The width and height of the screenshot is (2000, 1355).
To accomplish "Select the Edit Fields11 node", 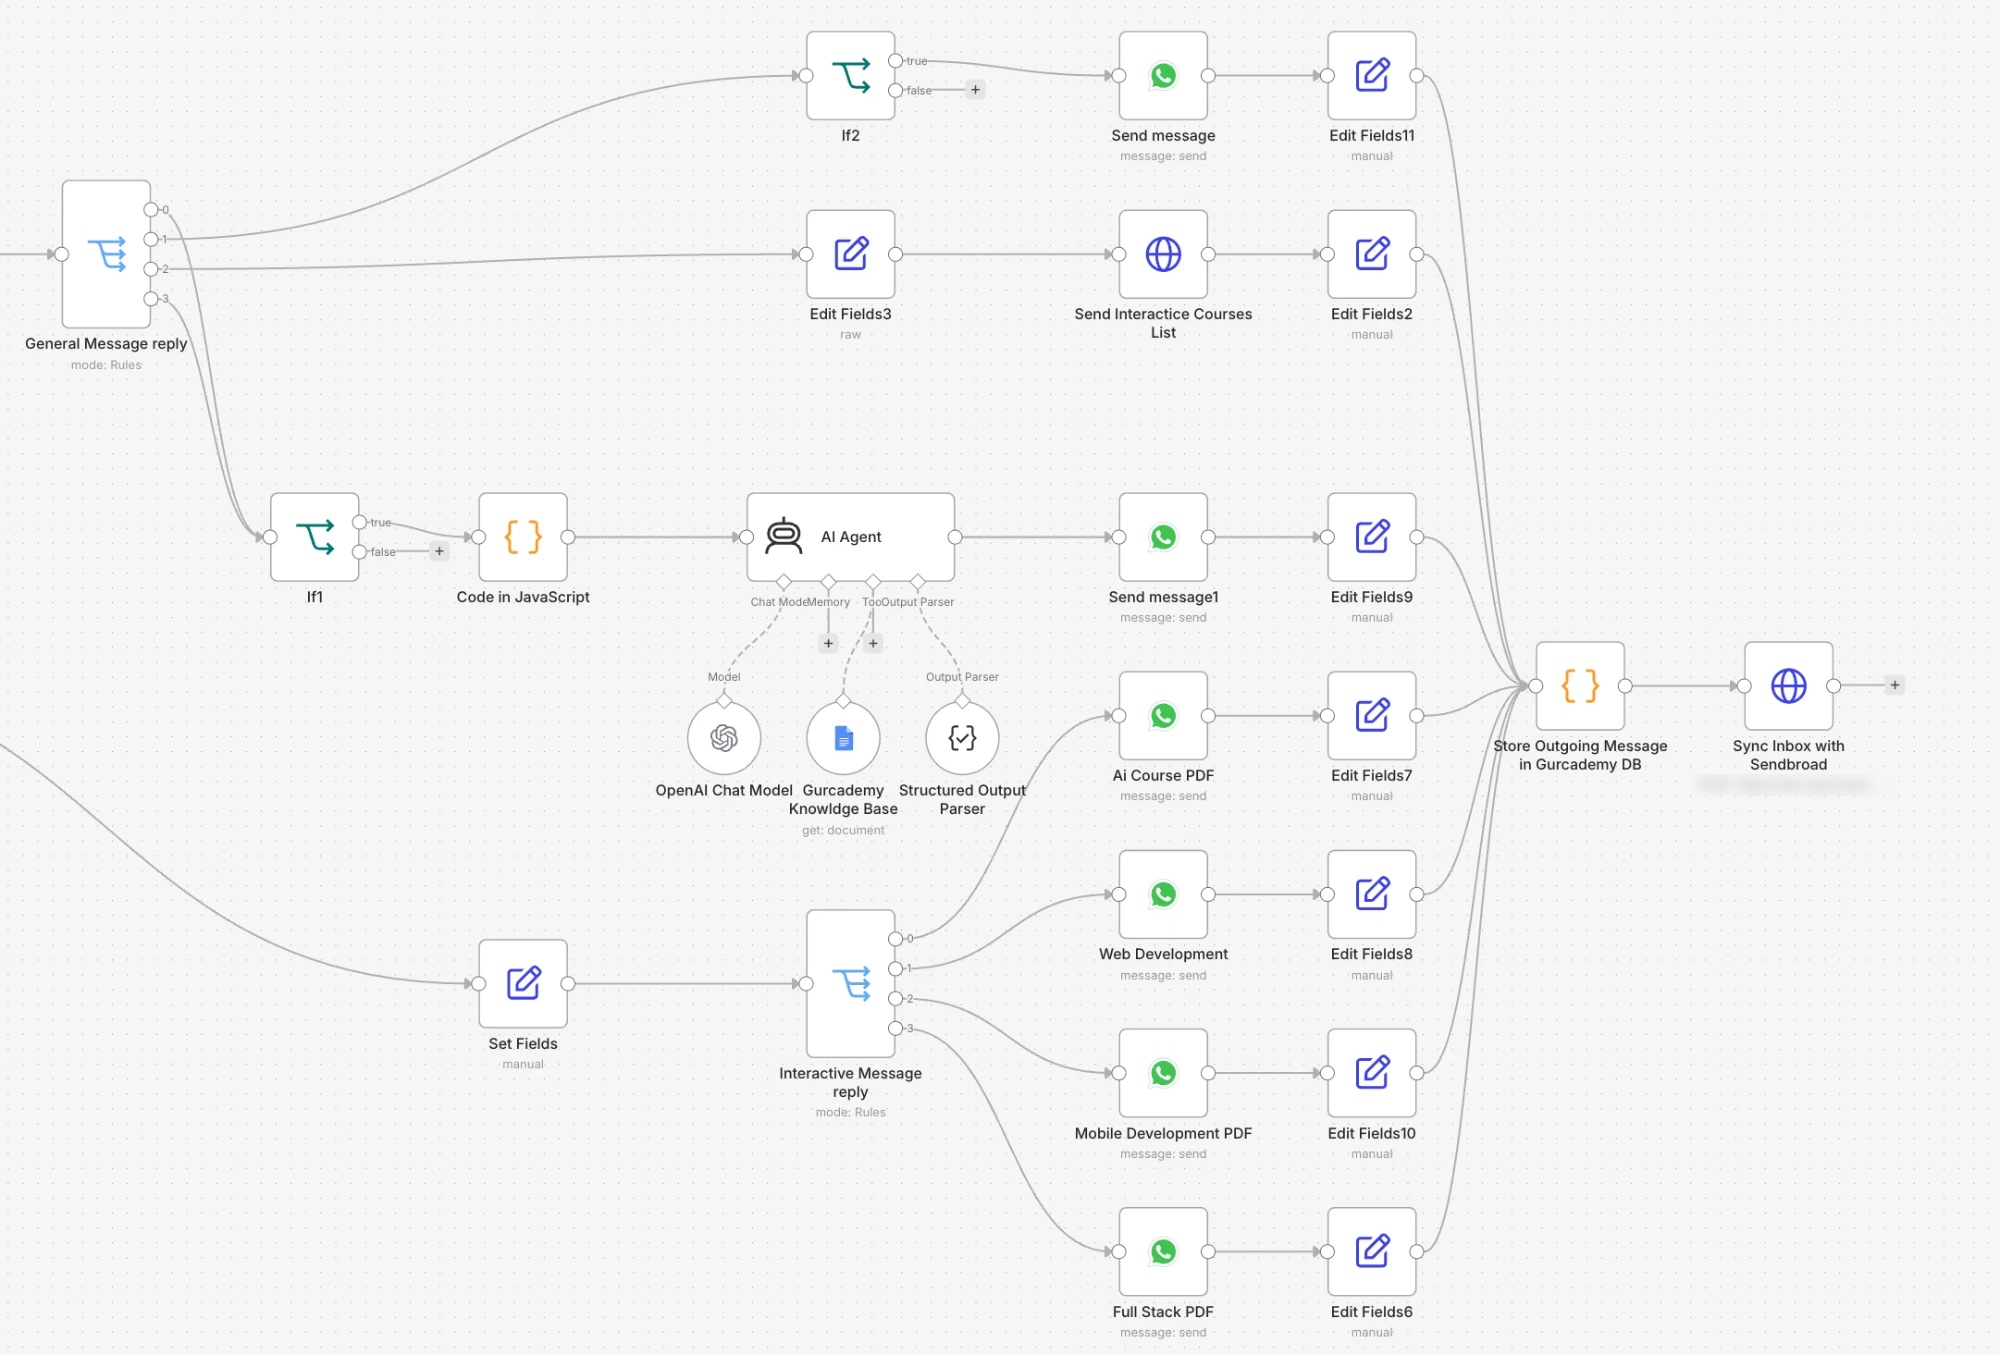I will [1372, 76].
